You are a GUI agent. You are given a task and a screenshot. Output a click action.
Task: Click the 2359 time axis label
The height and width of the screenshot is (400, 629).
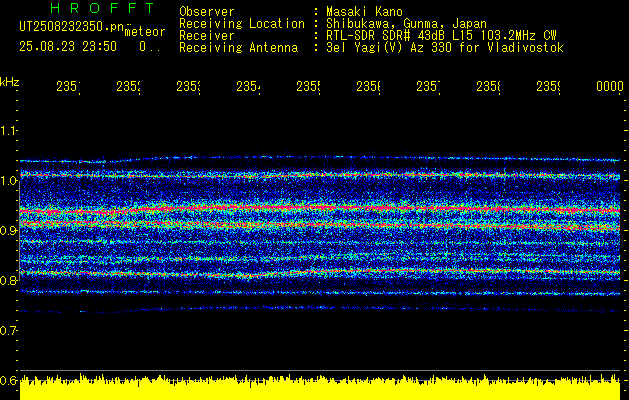click(x=548, y=86)
